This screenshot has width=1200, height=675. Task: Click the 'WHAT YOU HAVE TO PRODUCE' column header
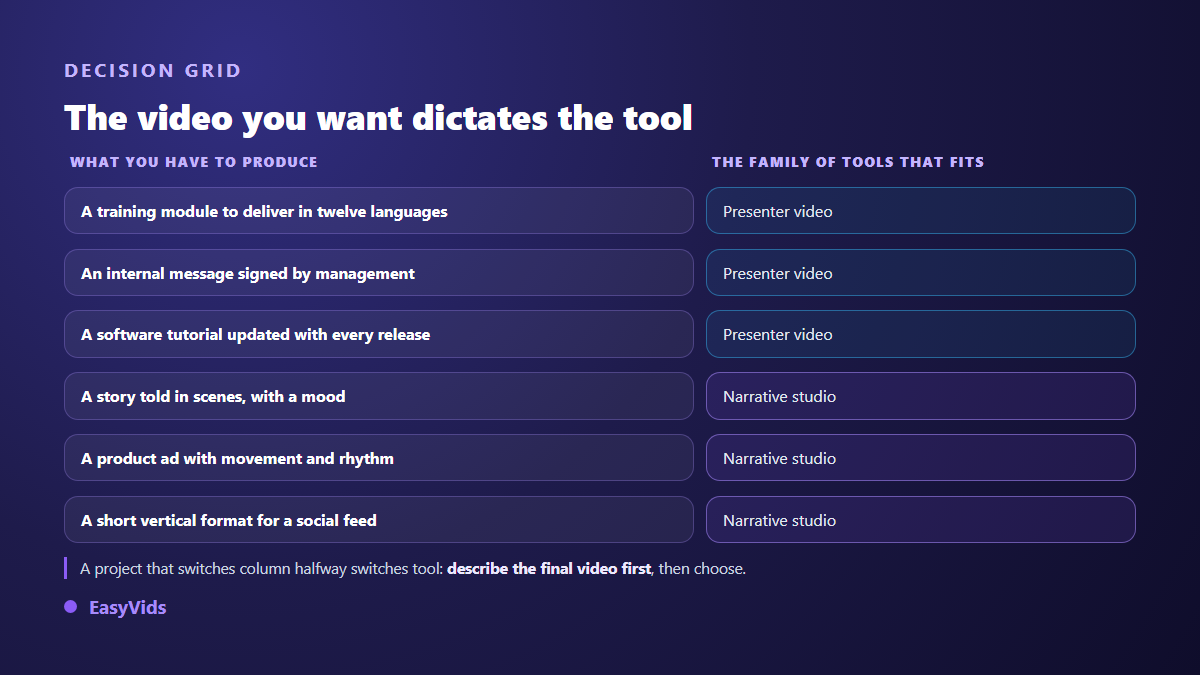coord(194,162)
